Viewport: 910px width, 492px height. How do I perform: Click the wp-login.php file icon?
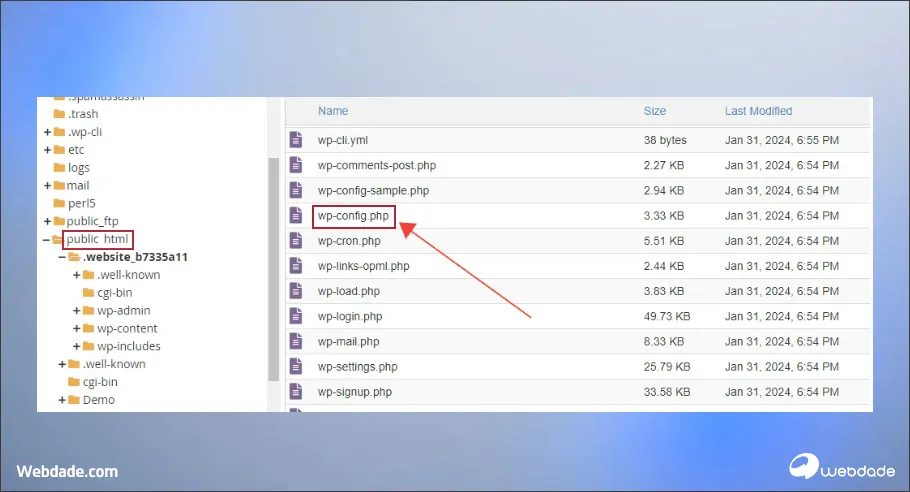[295, 316]
